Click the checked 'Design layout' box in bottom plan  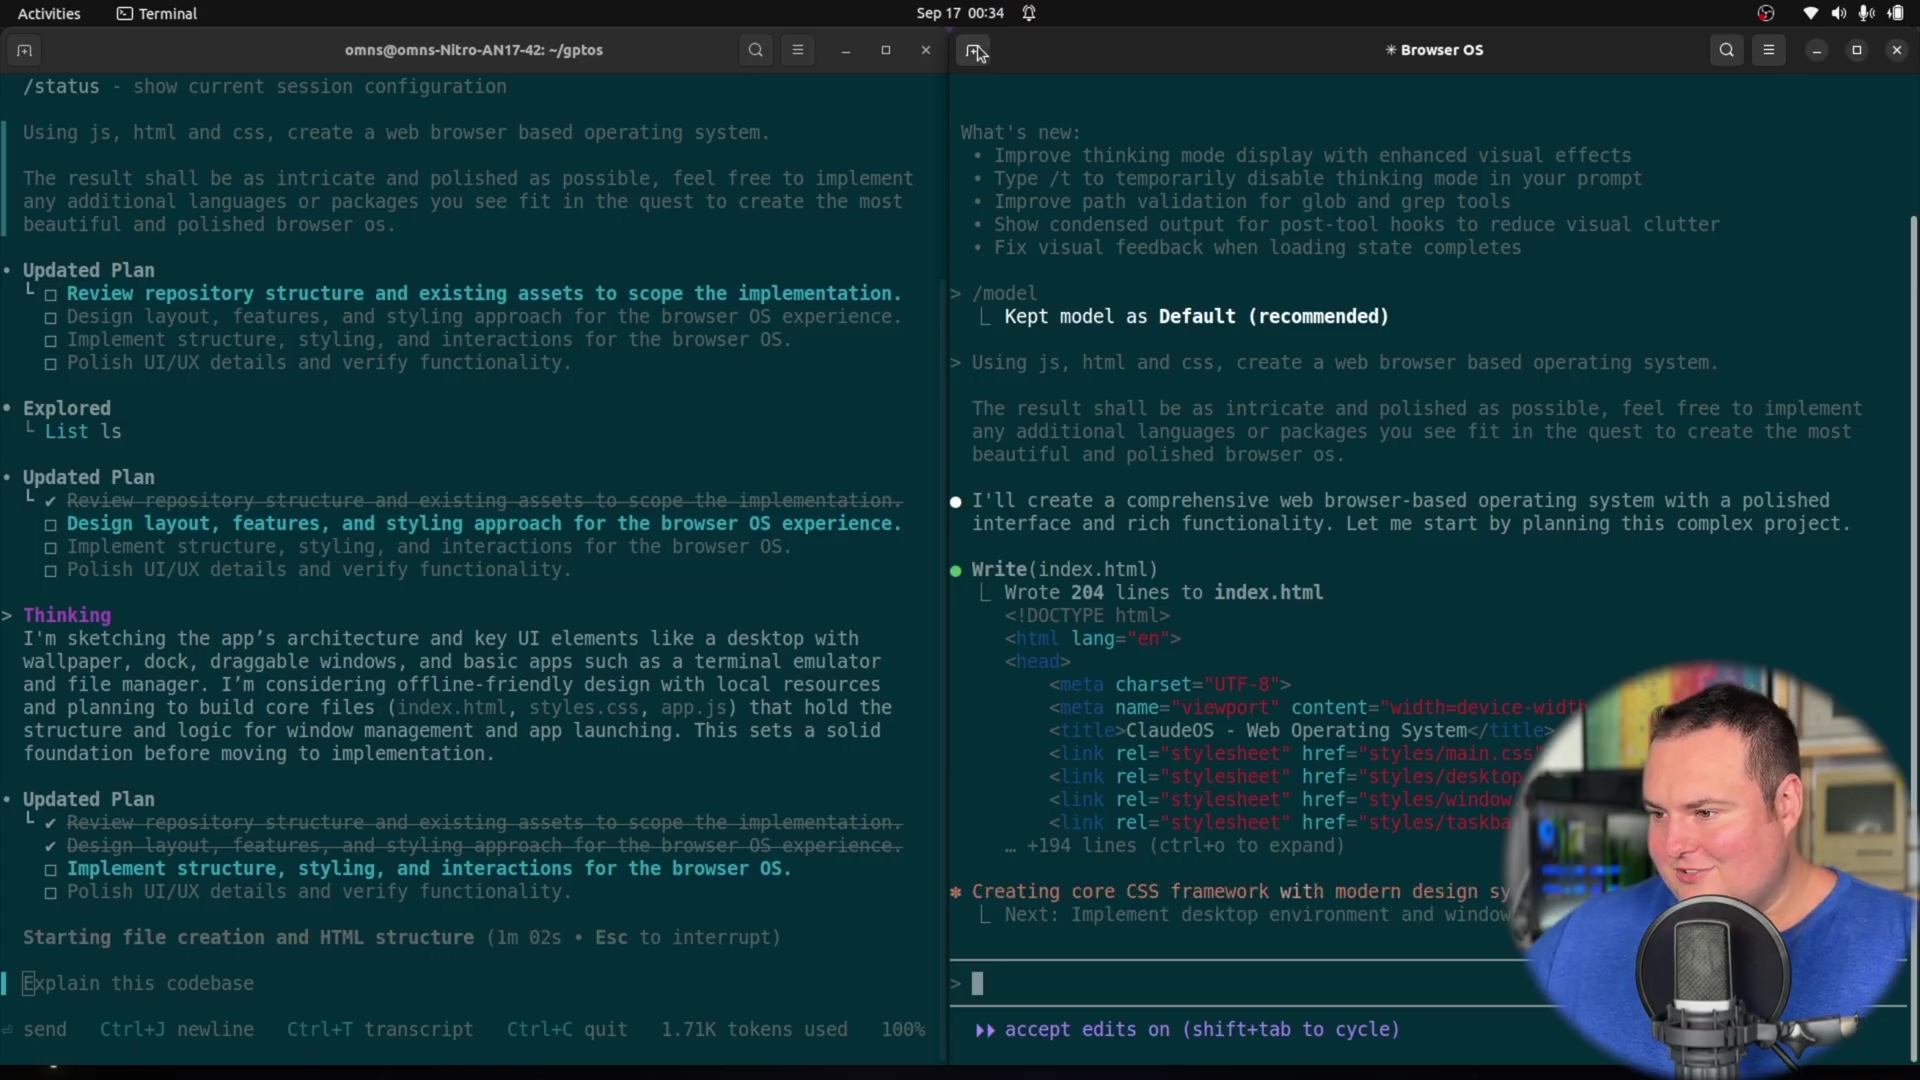(x=50, y=846)
